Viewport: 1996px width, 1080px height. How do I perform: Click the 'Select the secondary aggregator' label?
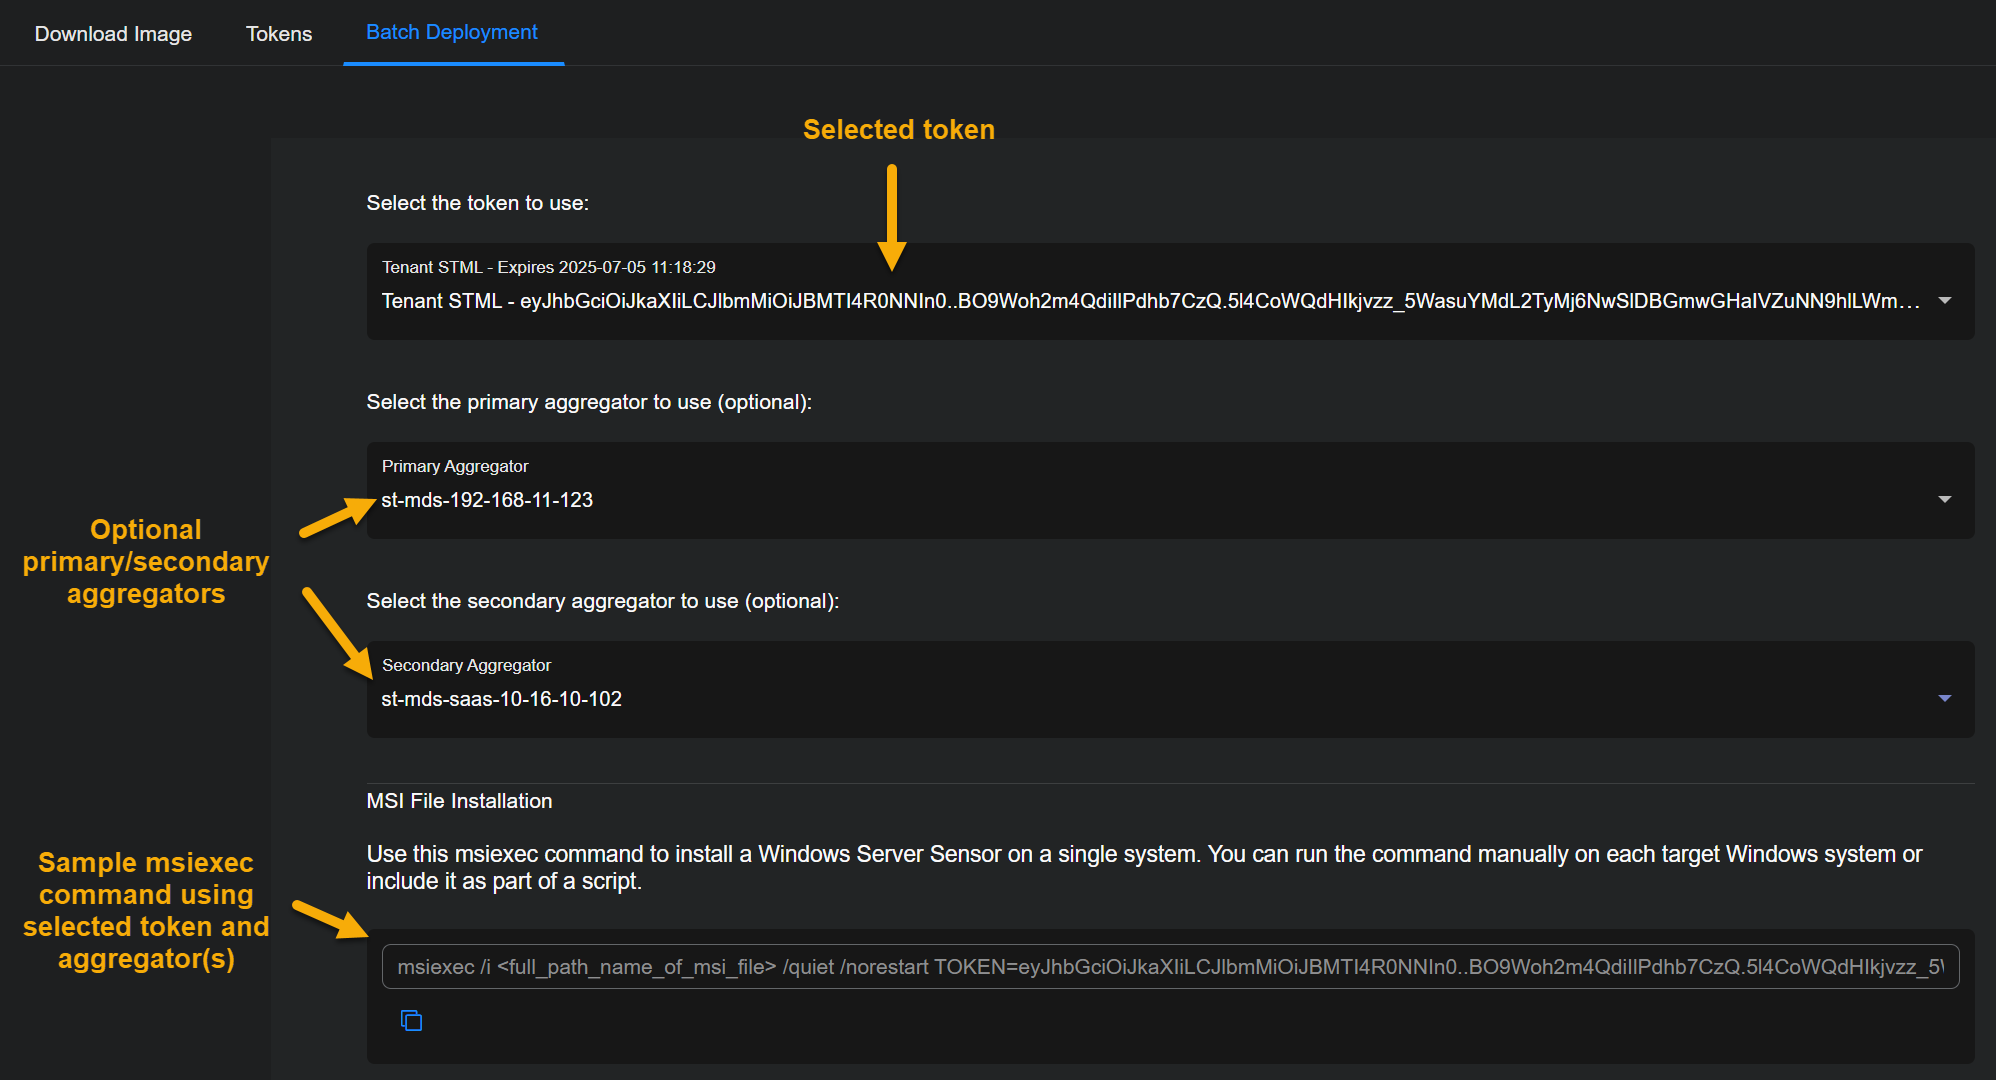coord(602,601)
